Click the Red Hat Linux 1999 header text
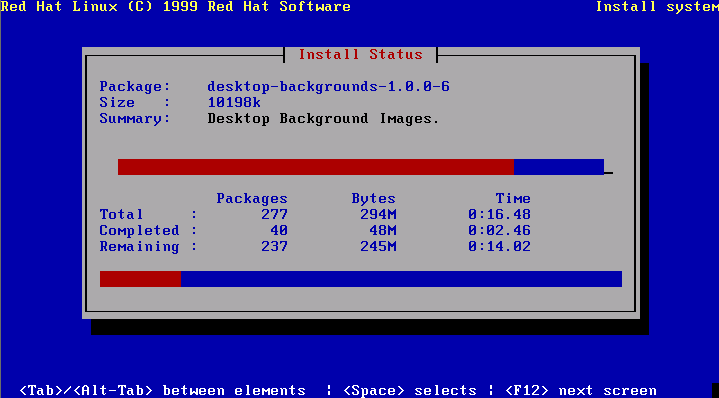 175,6
